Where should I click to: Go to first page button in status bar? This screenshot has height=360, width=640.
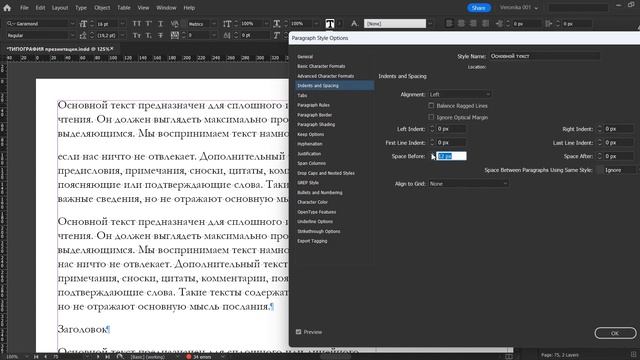pyautogui.click(x=36, y=356)
